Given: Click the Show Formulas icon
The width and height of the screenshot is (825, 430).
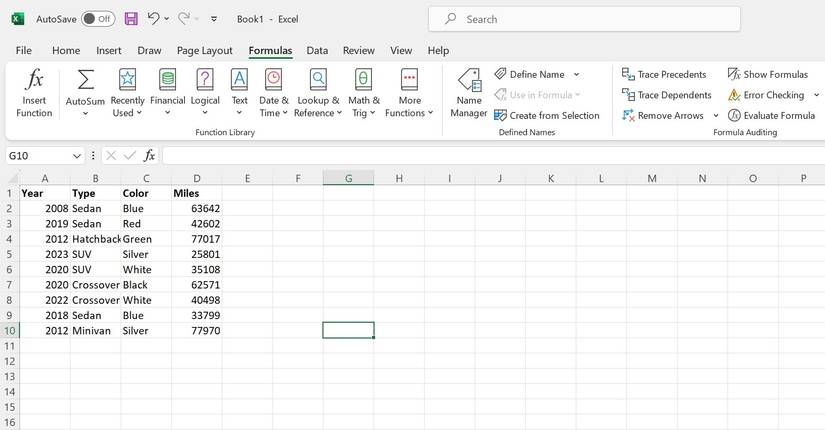Looking at the screenshot, I should (734, 74).
